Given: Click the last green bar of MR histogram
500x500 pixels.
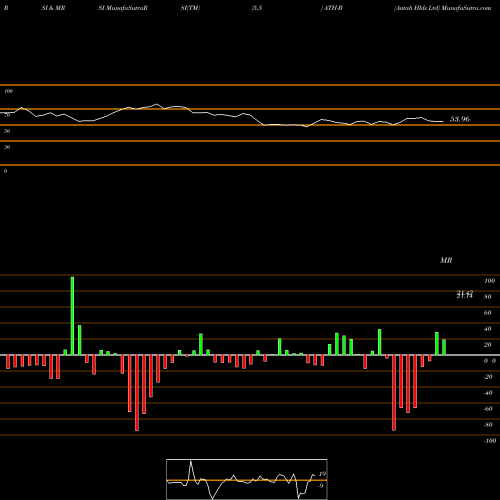Looking at the screenshot, I should (444, 347).
